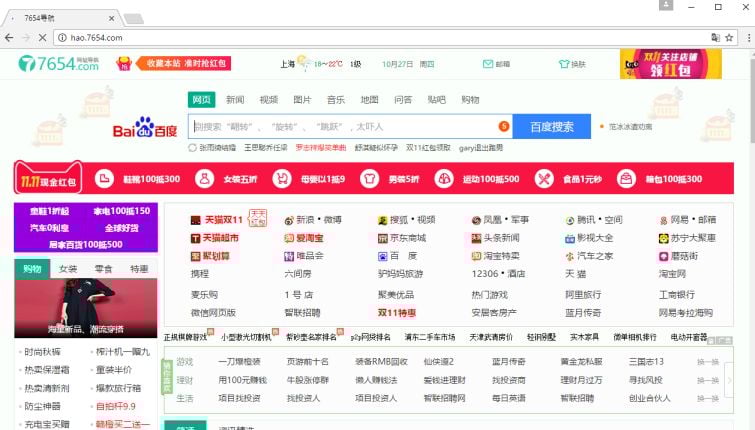Open Tmall Double 11 link
The width and height of the screenshot is (755, 430).
[x=223, y=220]
